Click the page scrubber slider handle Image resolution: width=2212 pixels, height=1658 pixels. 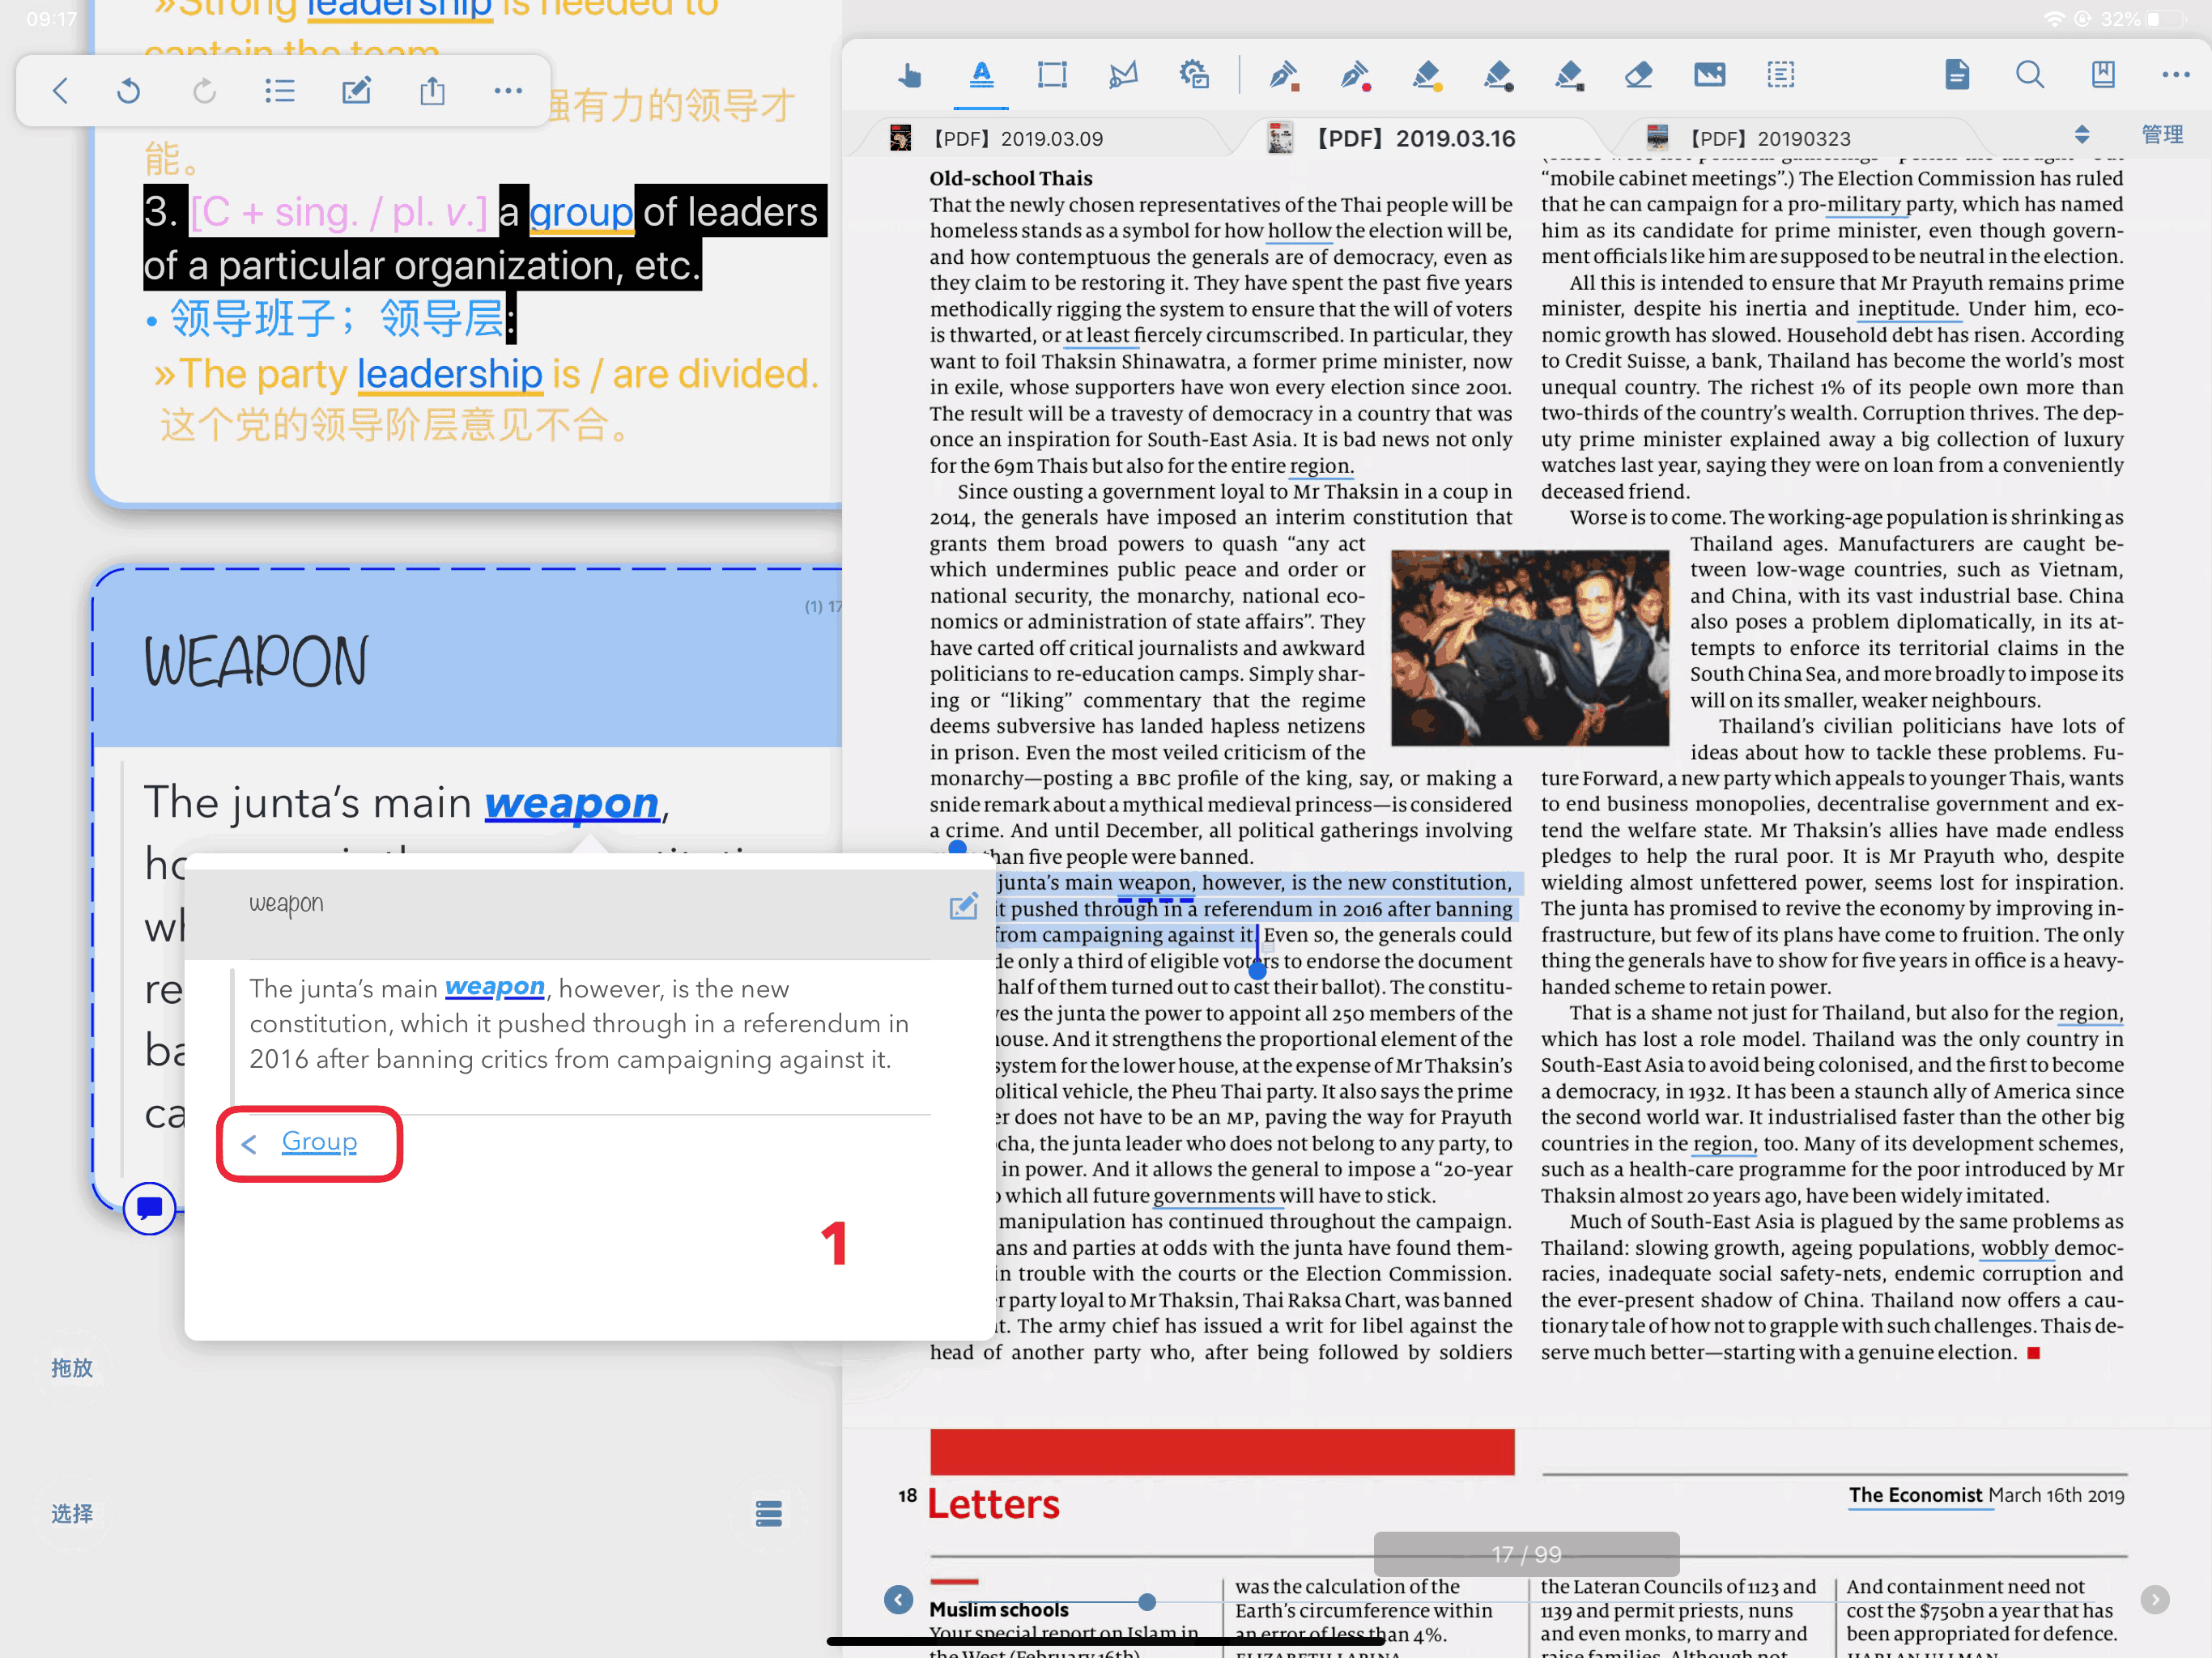click(1147, 1601)
